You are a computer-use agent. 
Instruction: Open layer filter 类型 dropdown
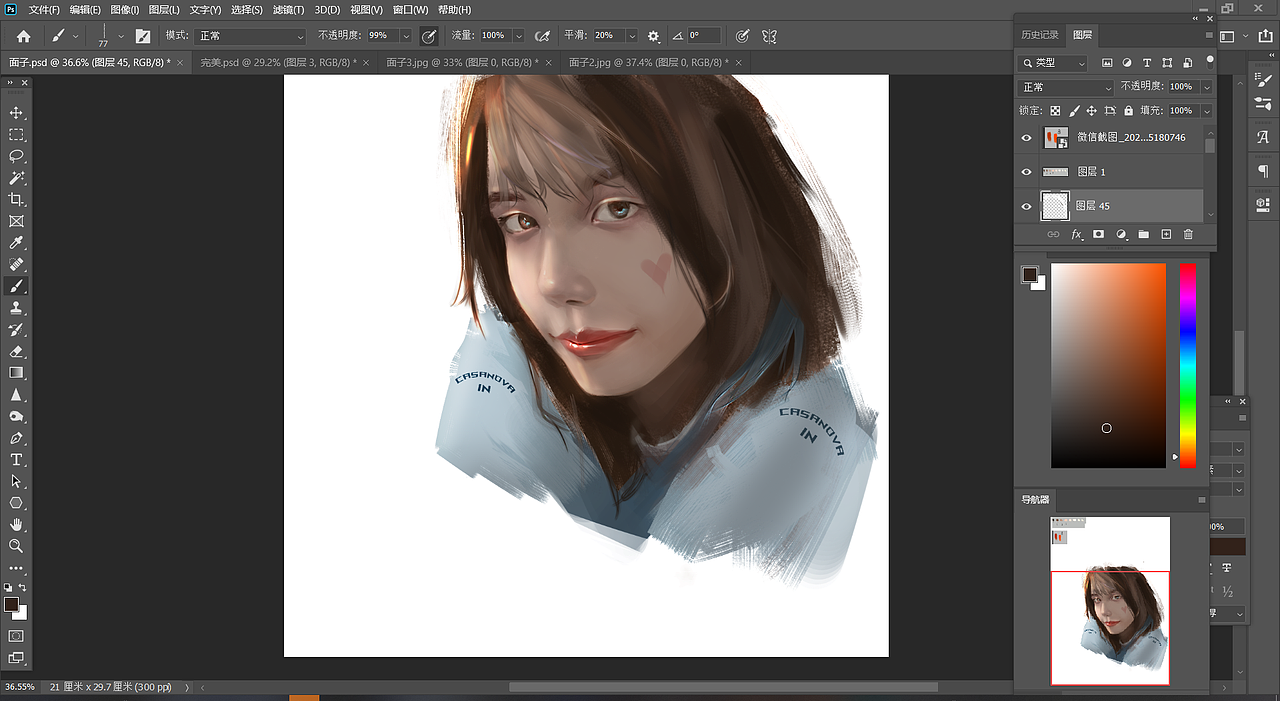point(1053,63)
